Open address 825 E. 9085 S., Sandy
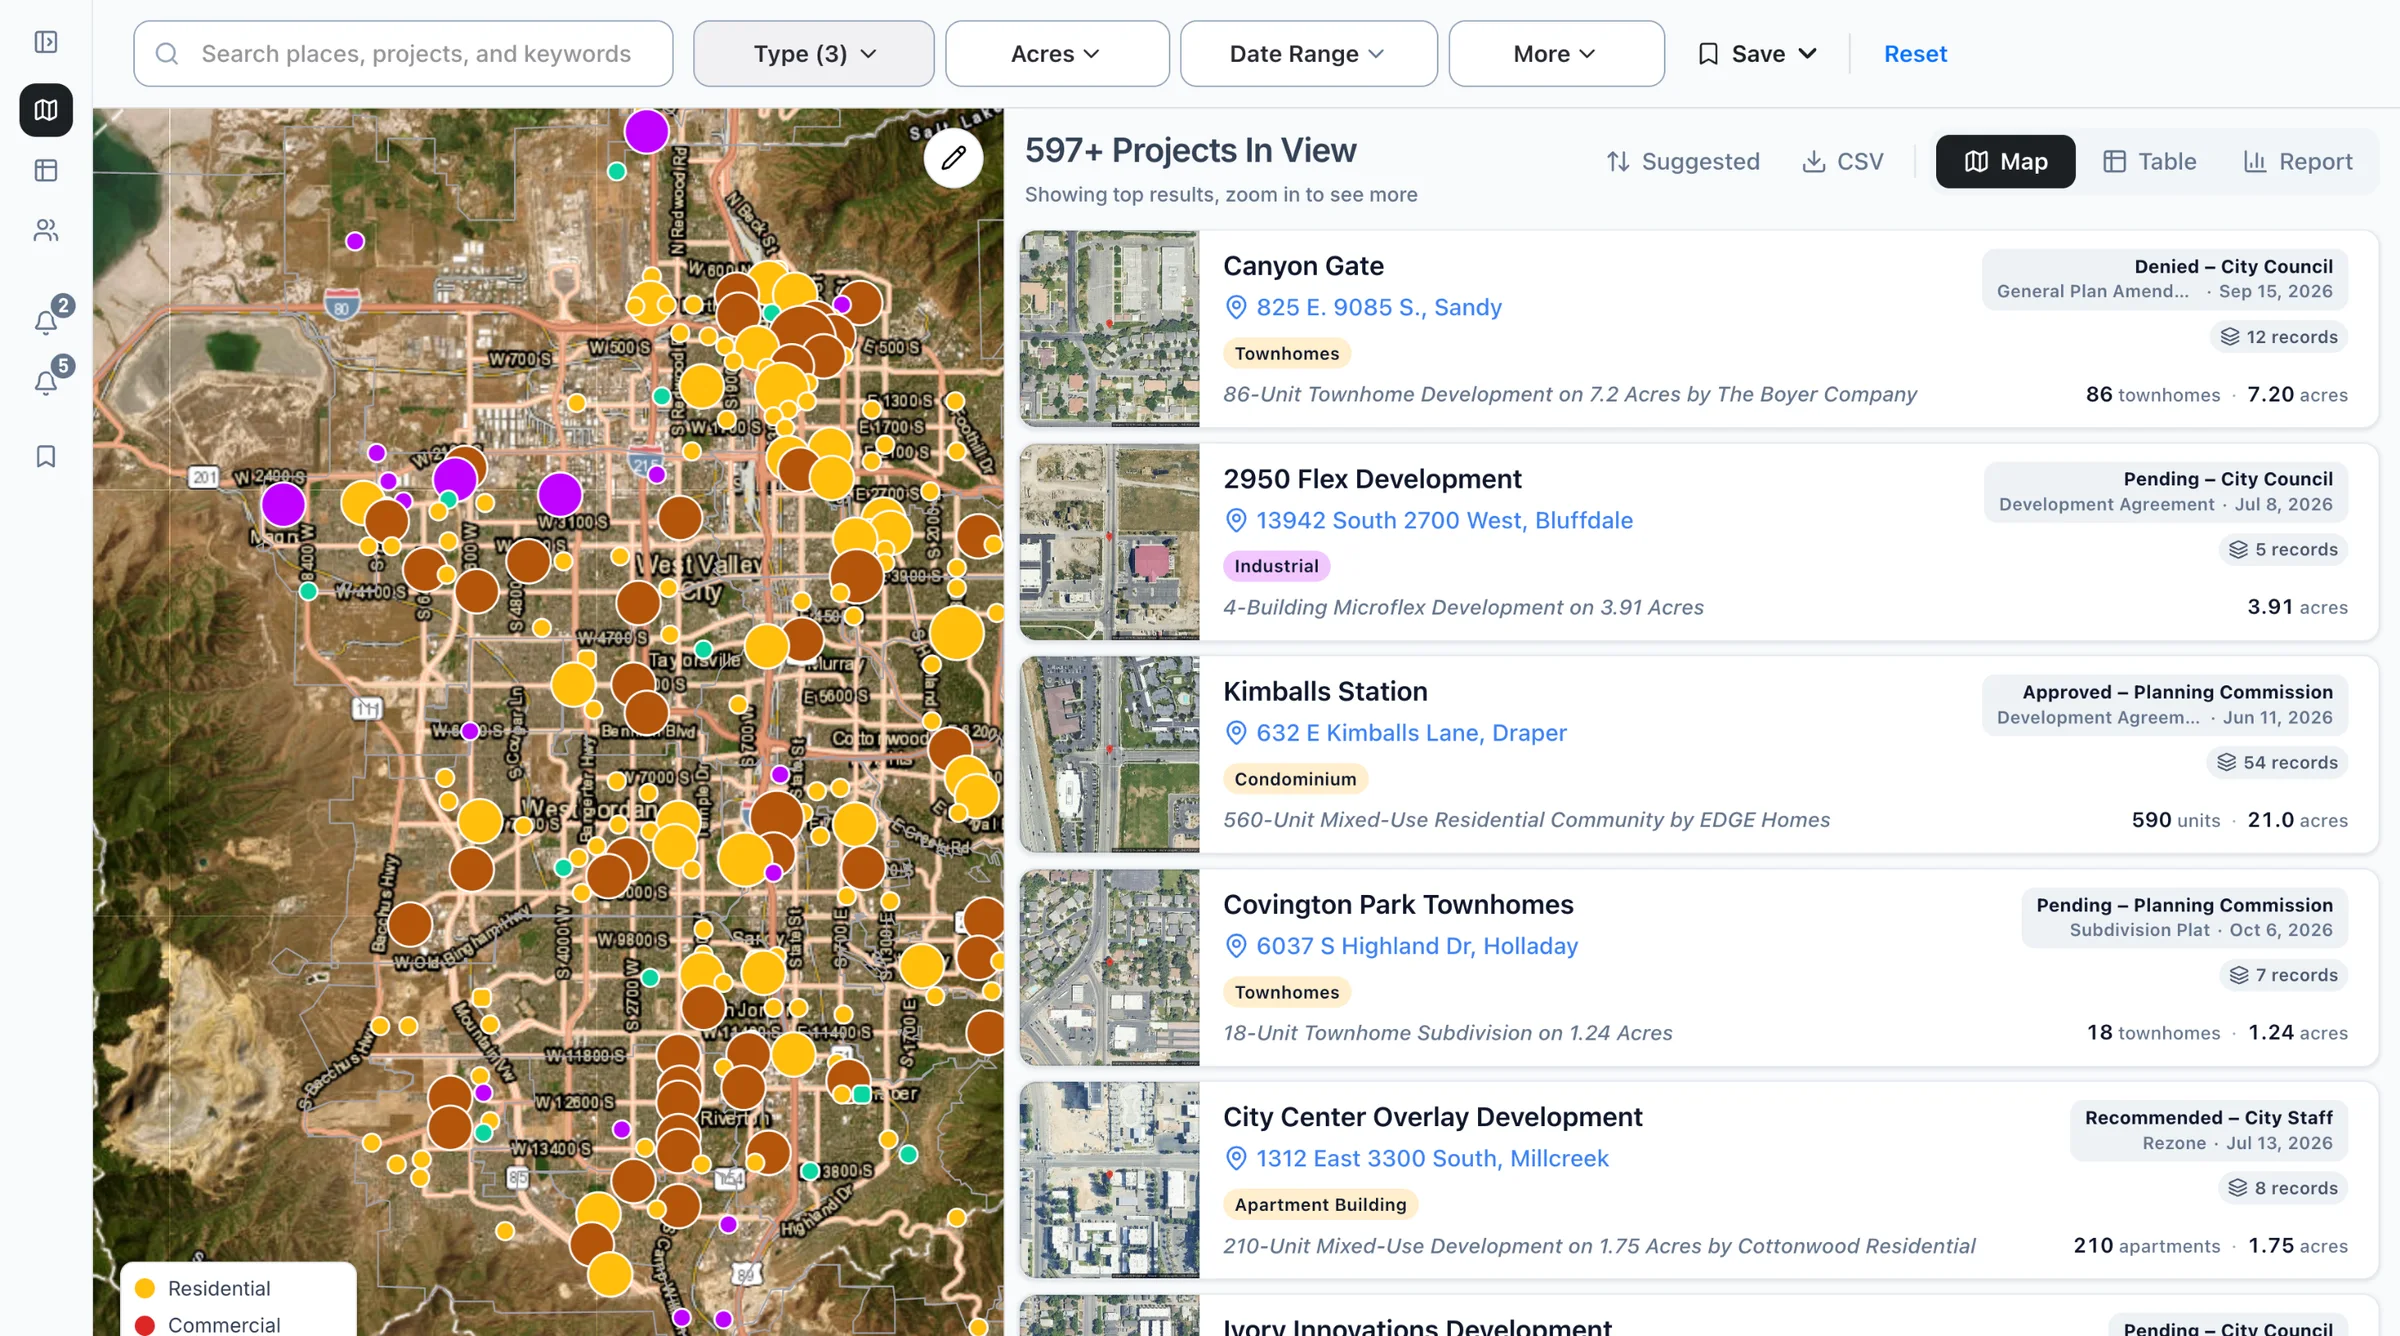The height and width of the screenshot is (1336, 2400). pos(1379,307)
